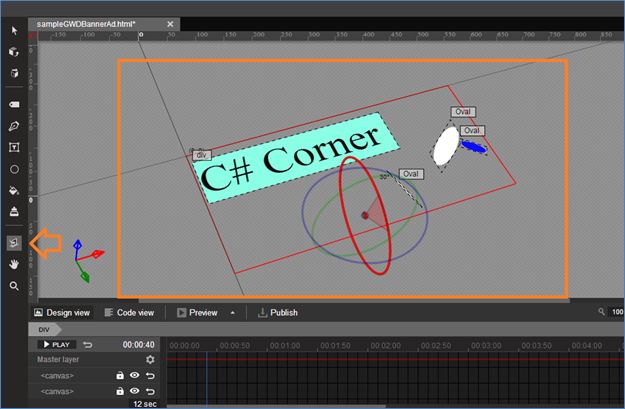The width and height of the screenshot is (625, 409).
Task: Select the first canvas layer name
Action: pyautogui.click(x=57, y=376)
